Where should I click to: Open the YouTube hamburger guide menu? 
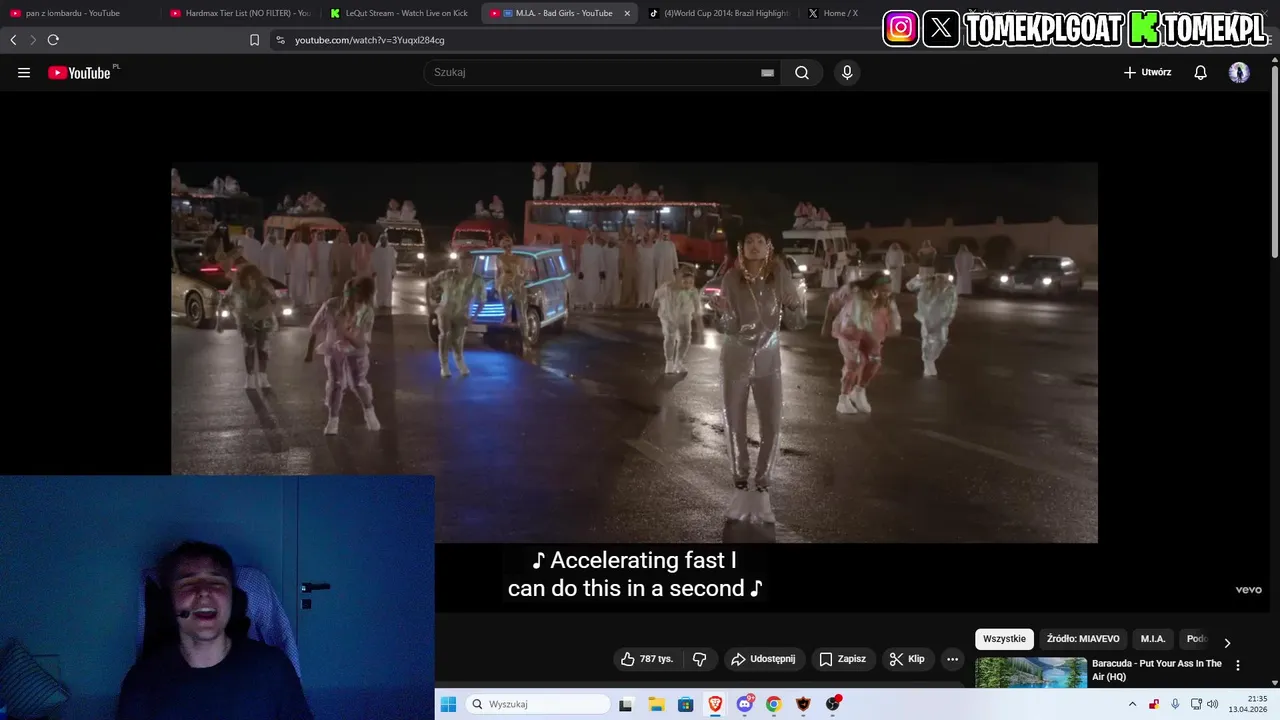click(x=24, y=73)
